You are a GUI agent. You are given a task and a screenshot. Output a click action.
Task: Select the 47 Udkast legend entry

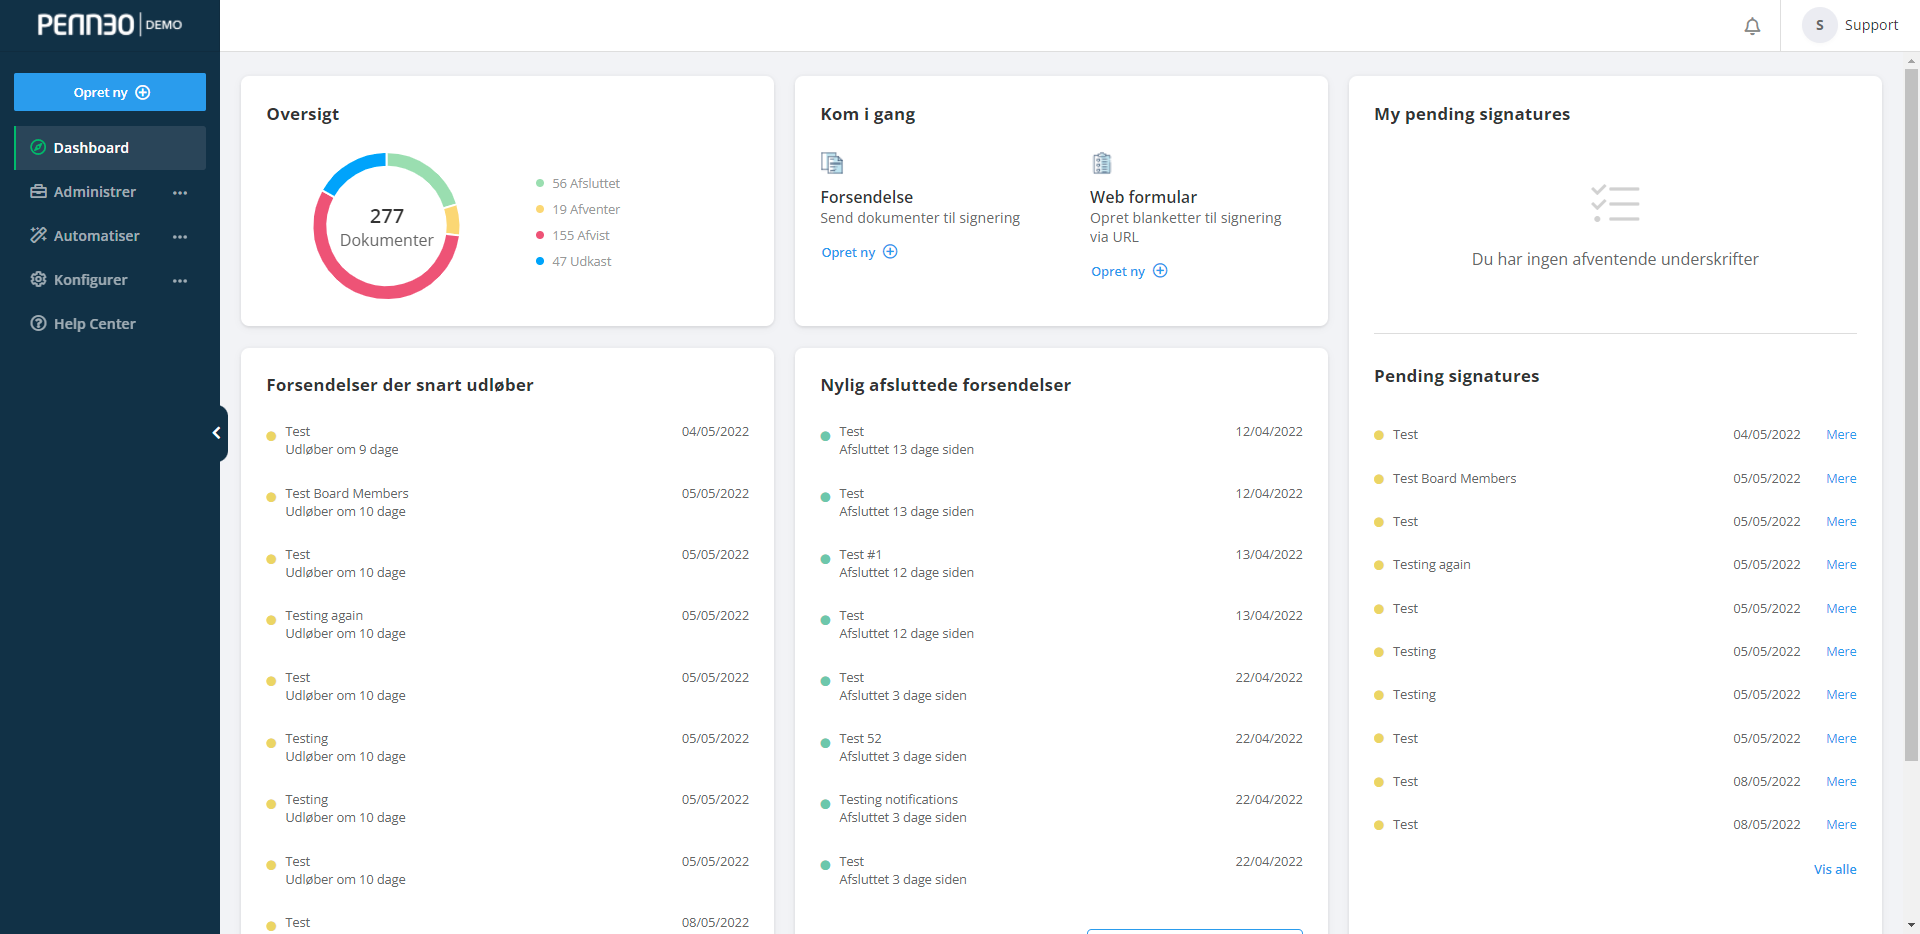(x=574, y=261)
